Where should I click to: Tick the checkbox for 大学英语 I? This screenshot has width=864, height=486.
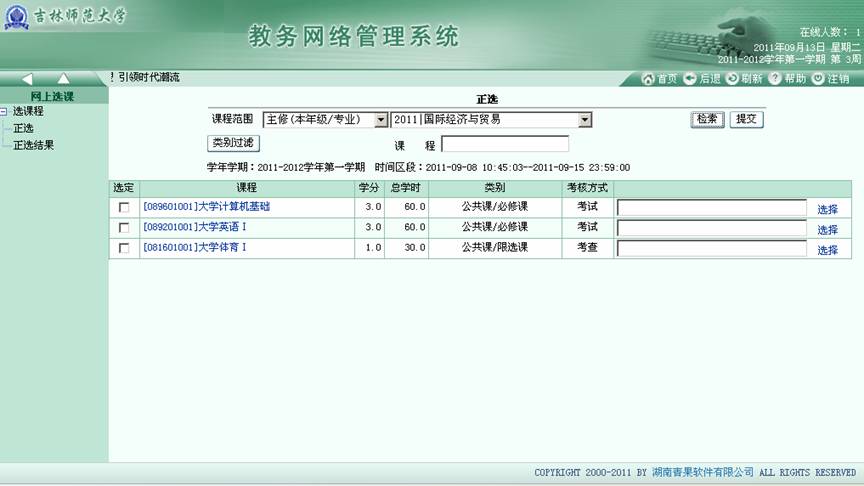click(x=124, y=228)
